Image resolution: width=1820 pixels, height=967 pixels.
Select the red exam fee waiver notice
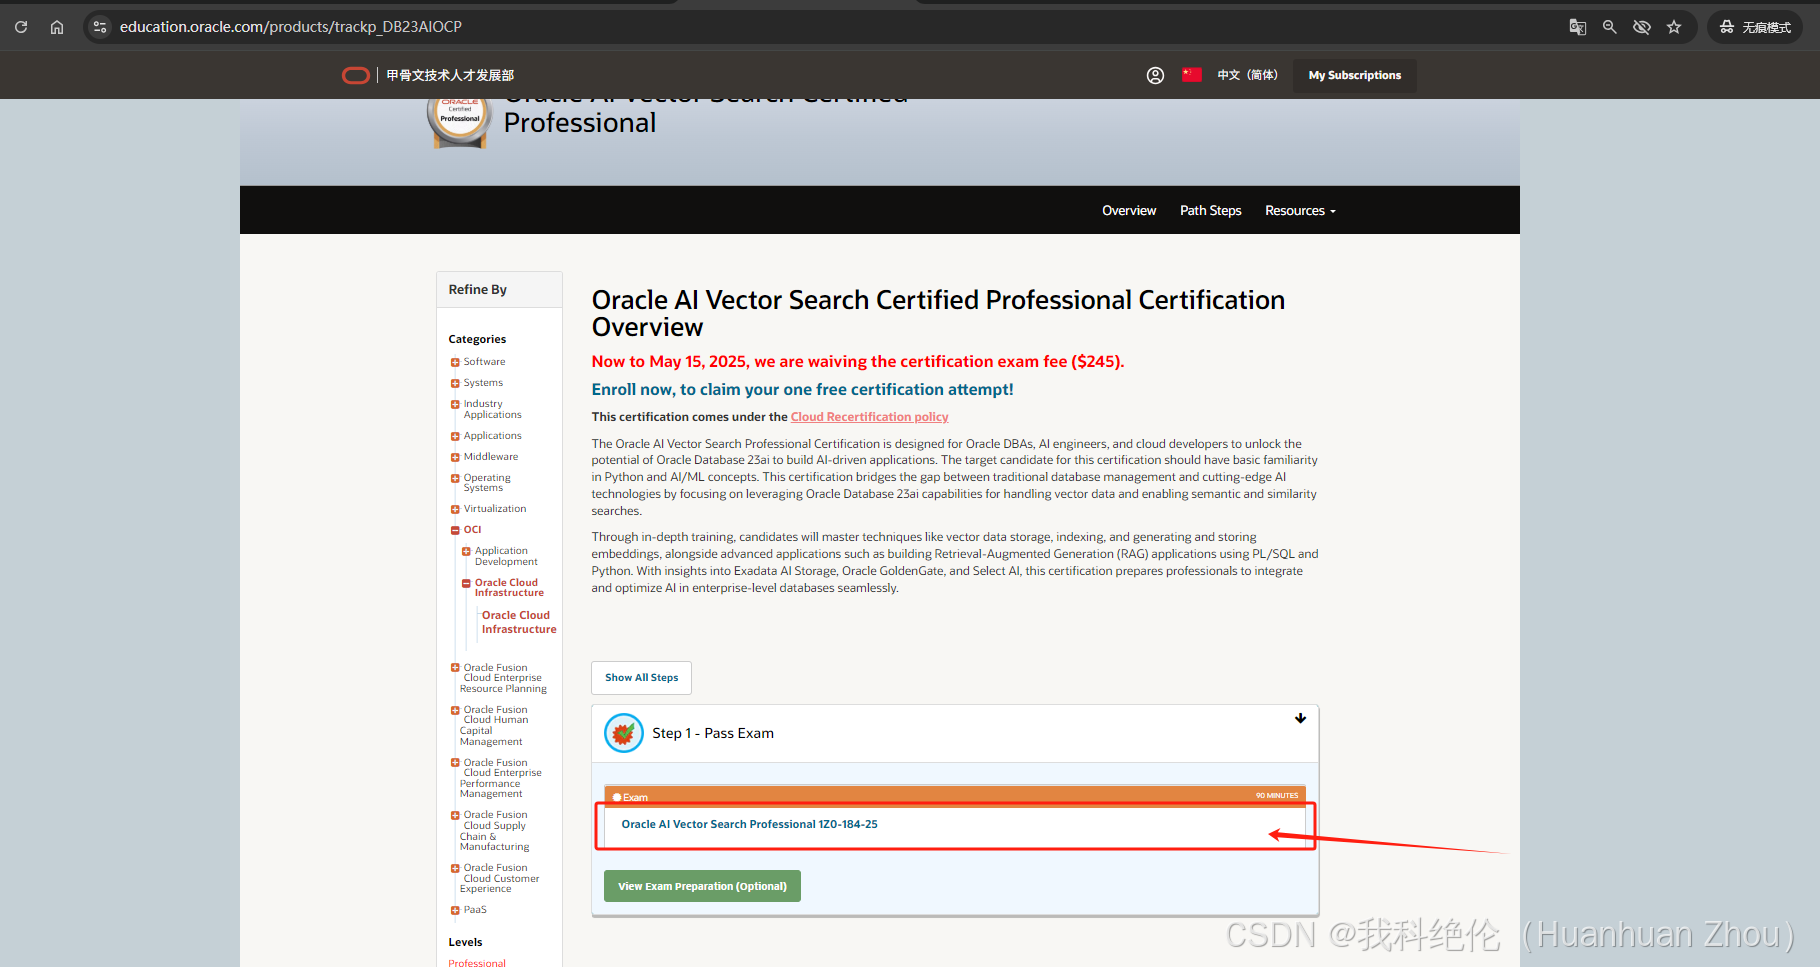[858, 362]
